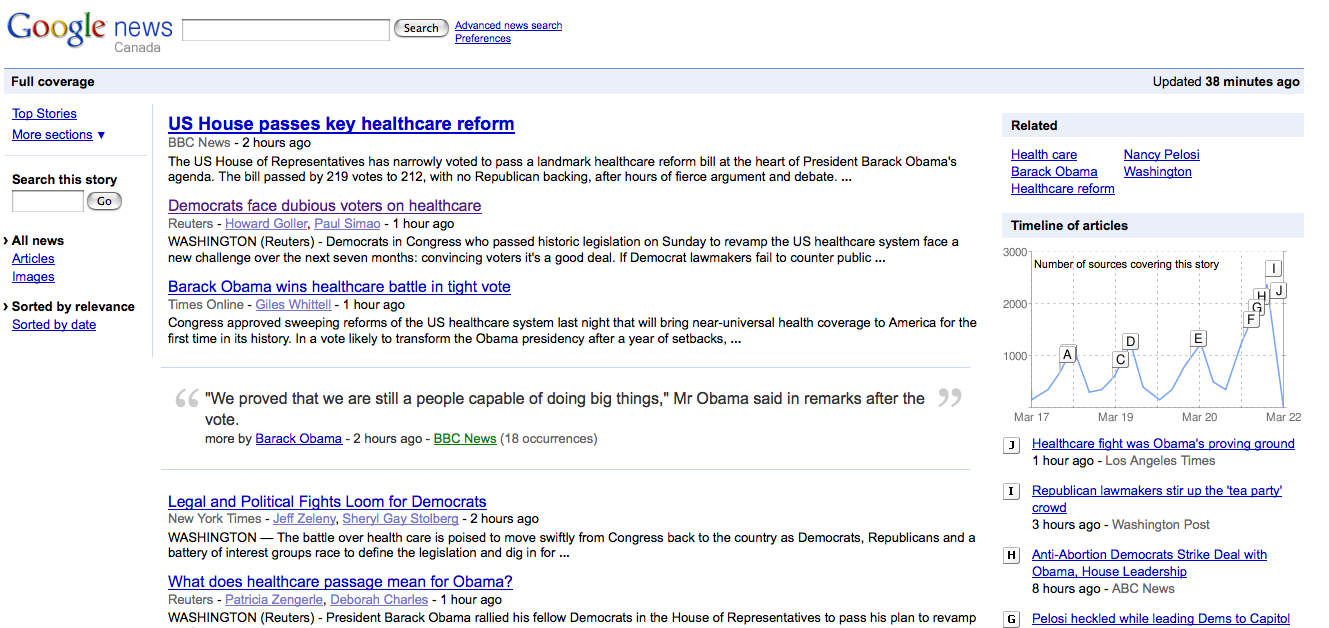Open the US House passes key healthcare reform headline
This screenshot has height=628, width=1329.
(x=341, y=124)
